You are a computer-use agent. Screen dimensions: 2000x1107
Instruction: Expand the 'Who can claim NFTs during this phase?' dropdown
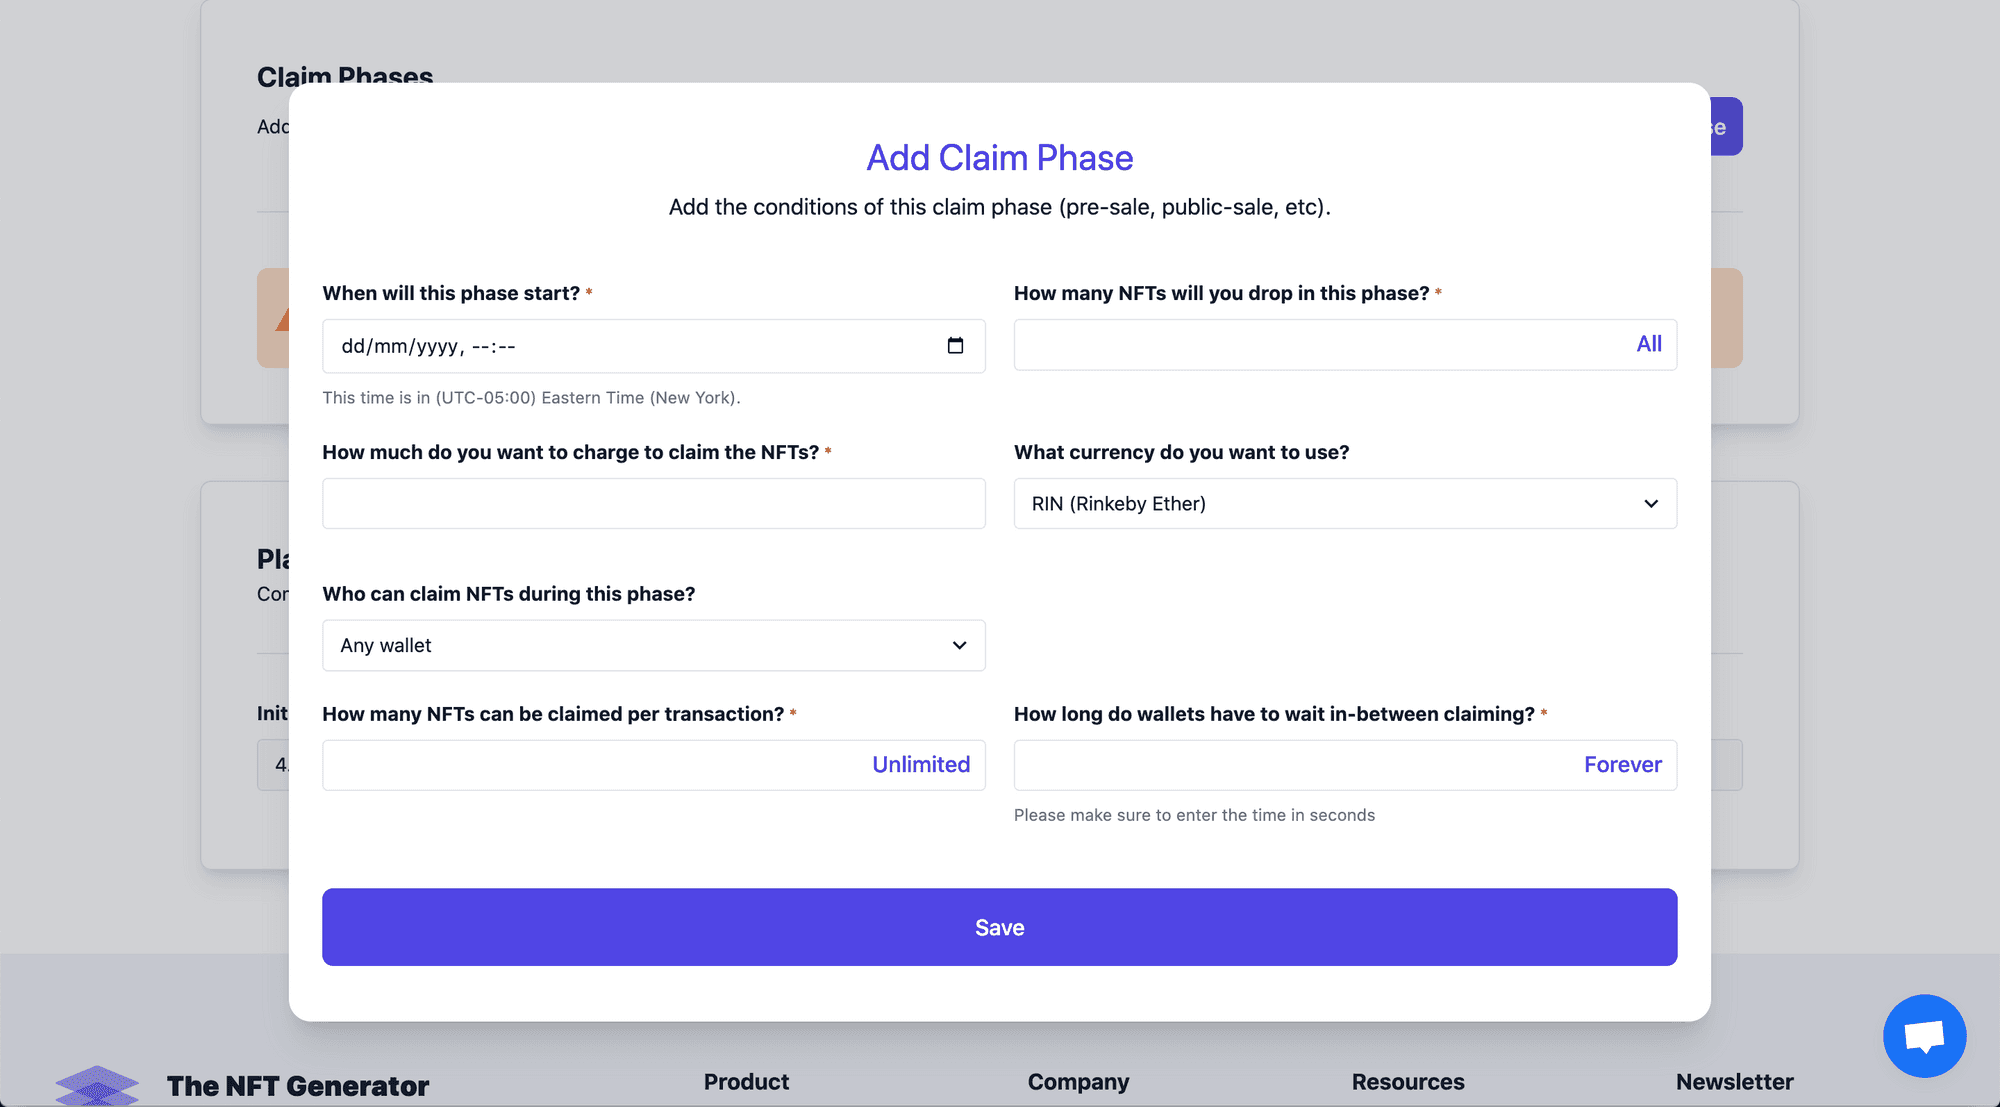coord(653,643)
